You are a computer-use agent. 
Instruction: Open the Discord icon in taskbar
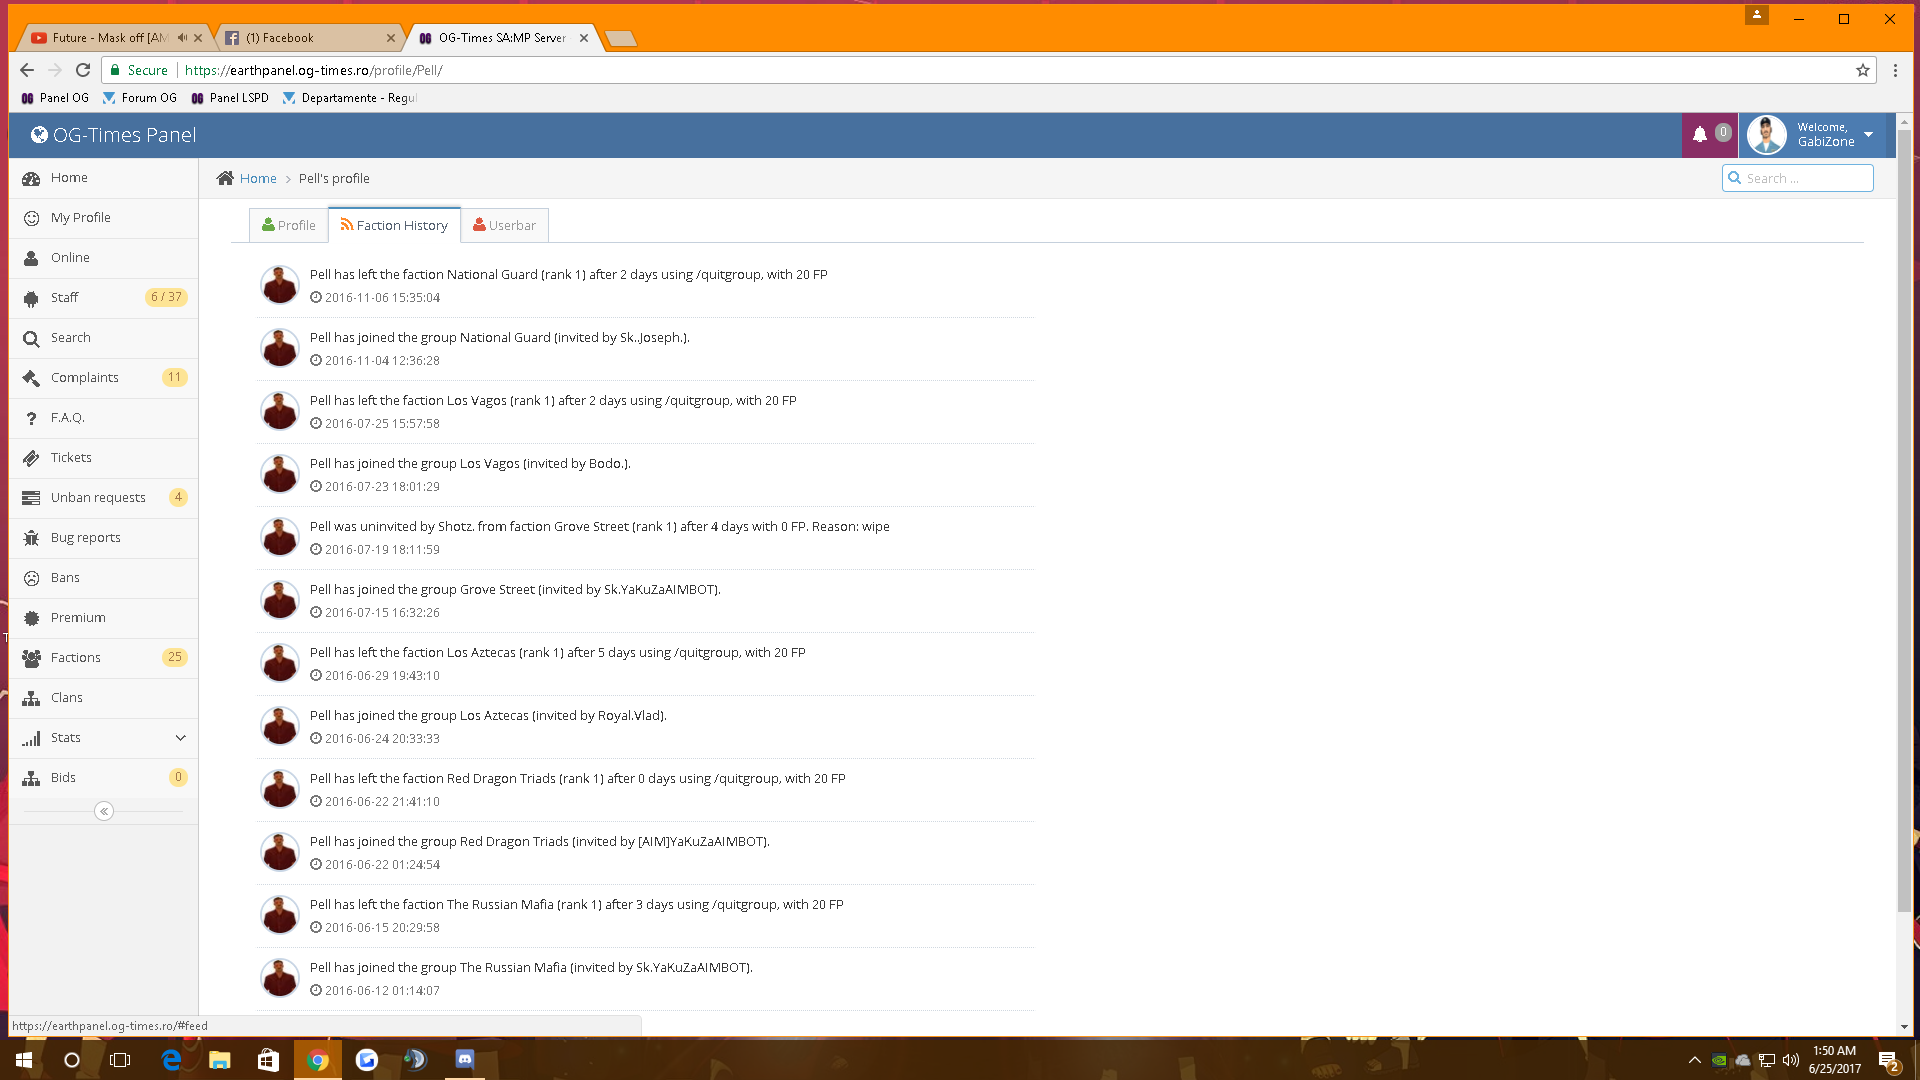465,1059
